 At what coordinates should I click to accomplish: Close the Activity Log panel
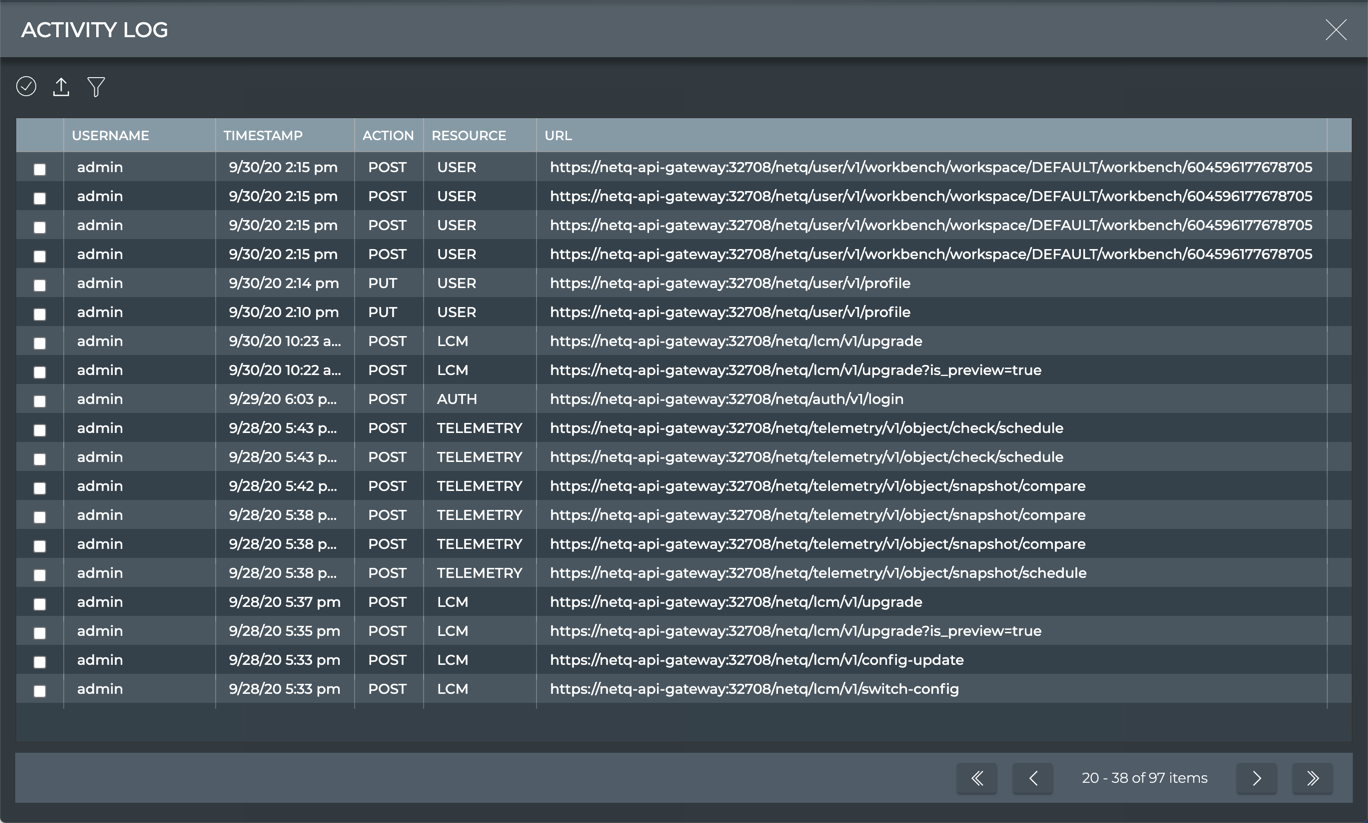point(1335,30)
